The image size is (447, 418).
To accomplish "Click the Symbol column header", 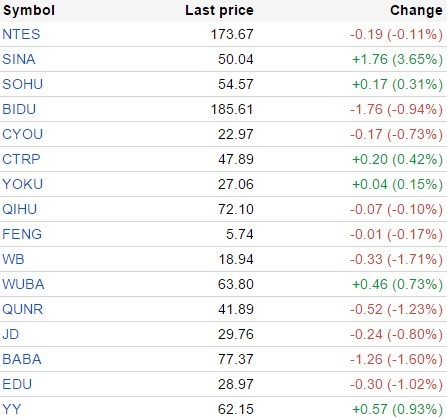I will pos(29,10).
